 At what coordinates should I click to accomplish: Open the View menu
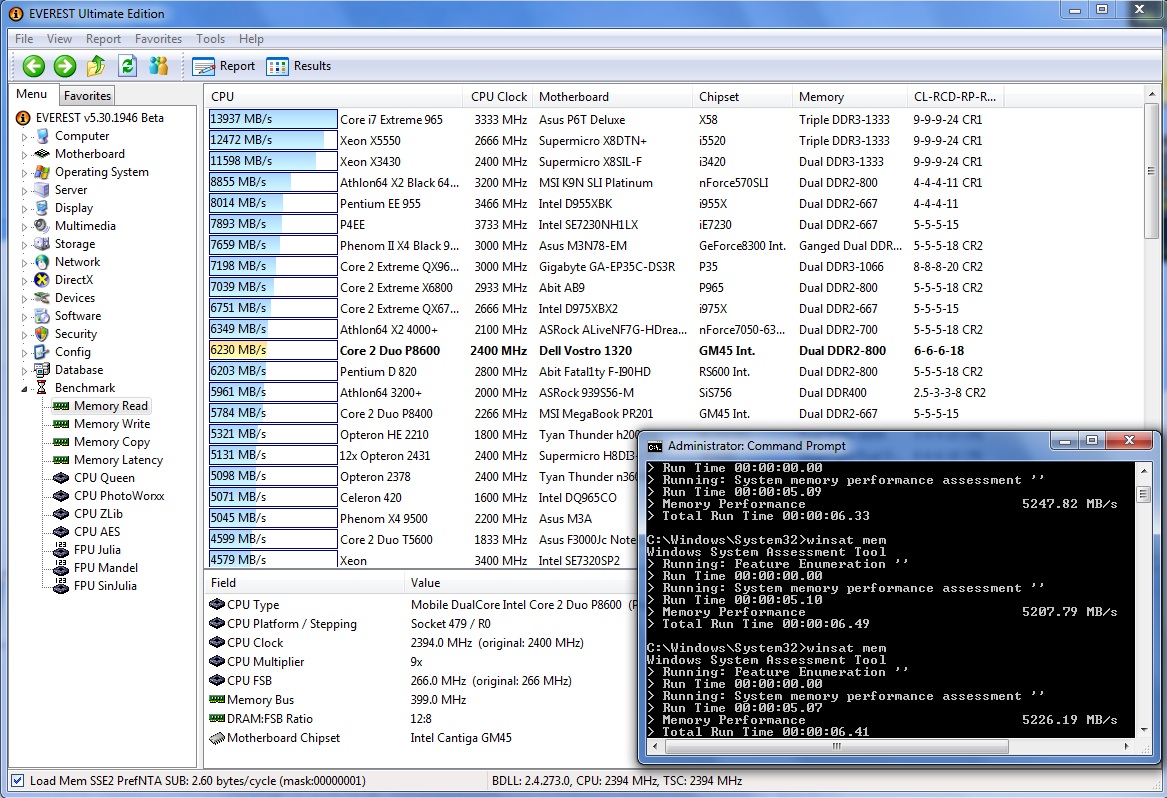click(60, 39)
